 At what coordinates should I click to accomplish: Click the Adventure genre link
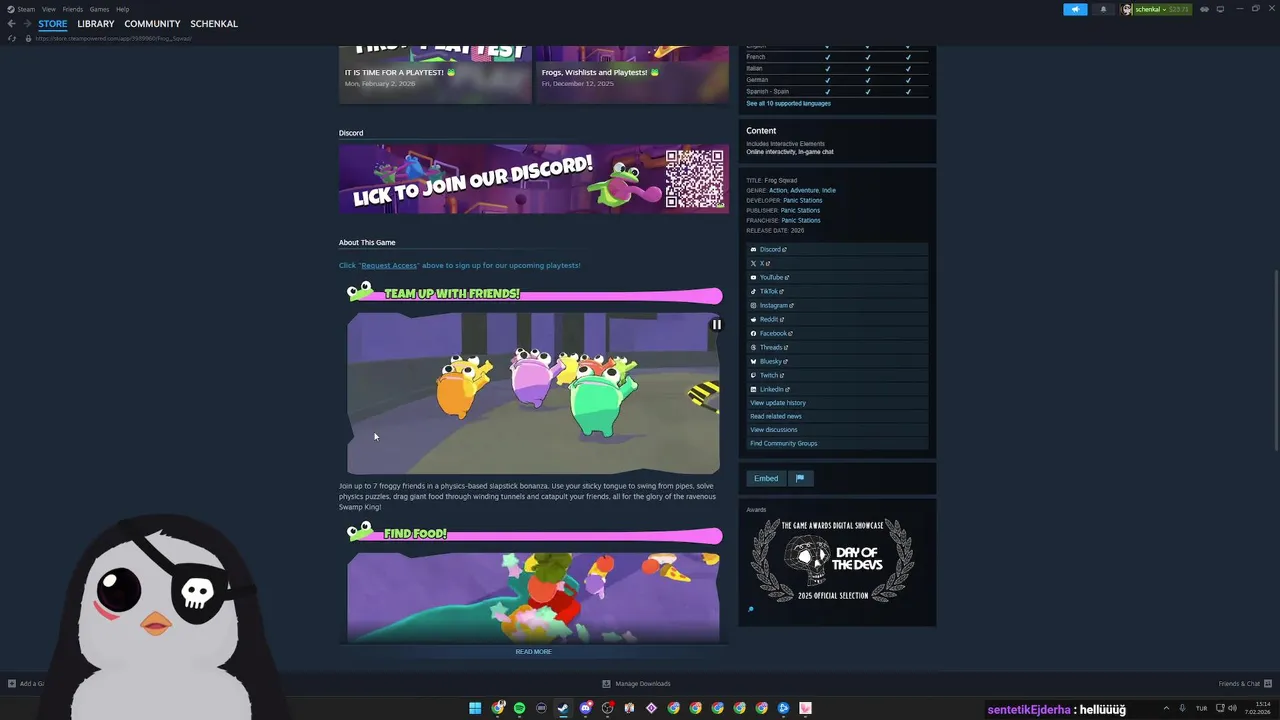click(x=804, y=190)
